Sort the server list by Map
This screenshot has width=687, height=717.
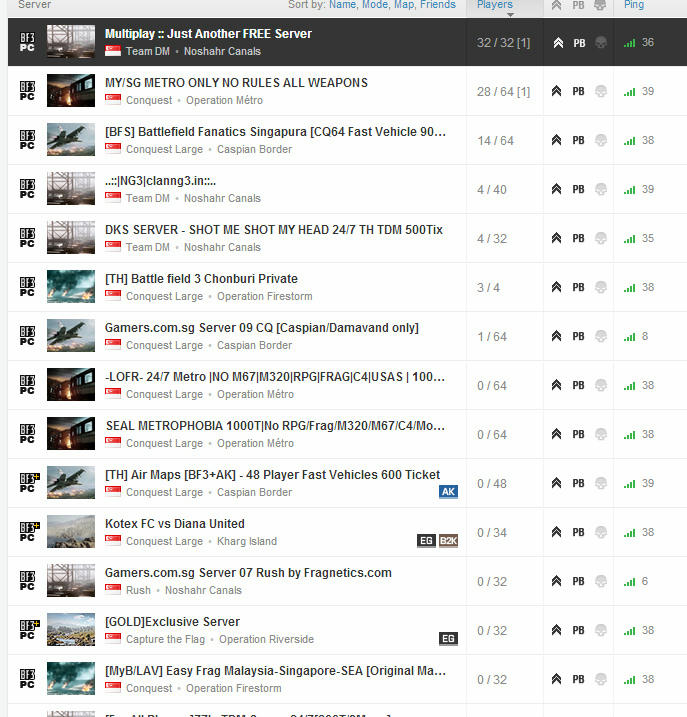pyautogui.click(x=404, y=5)
